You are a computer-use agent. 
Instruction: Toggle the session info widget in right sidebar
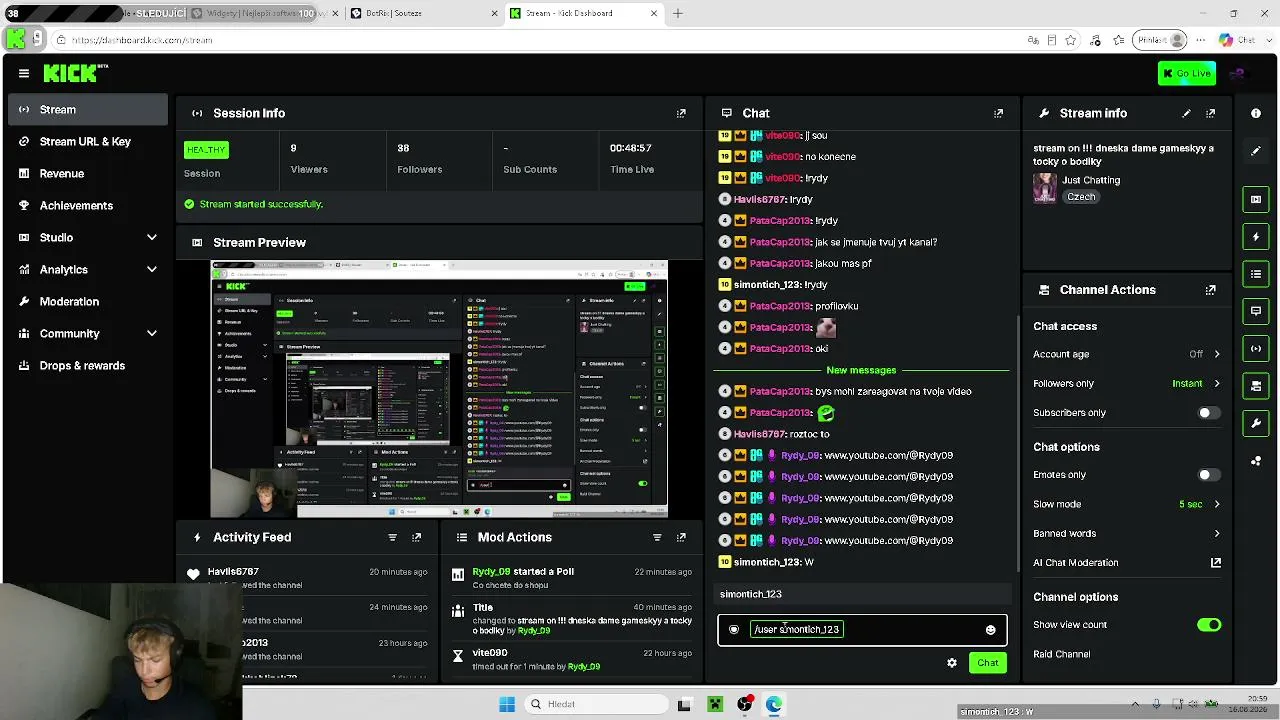coord(1256,348)
